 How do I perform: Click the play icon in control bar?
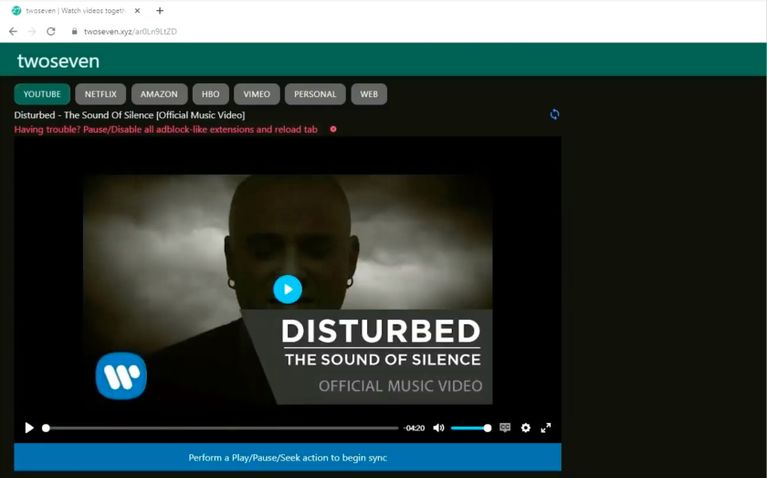pos(29,428)
